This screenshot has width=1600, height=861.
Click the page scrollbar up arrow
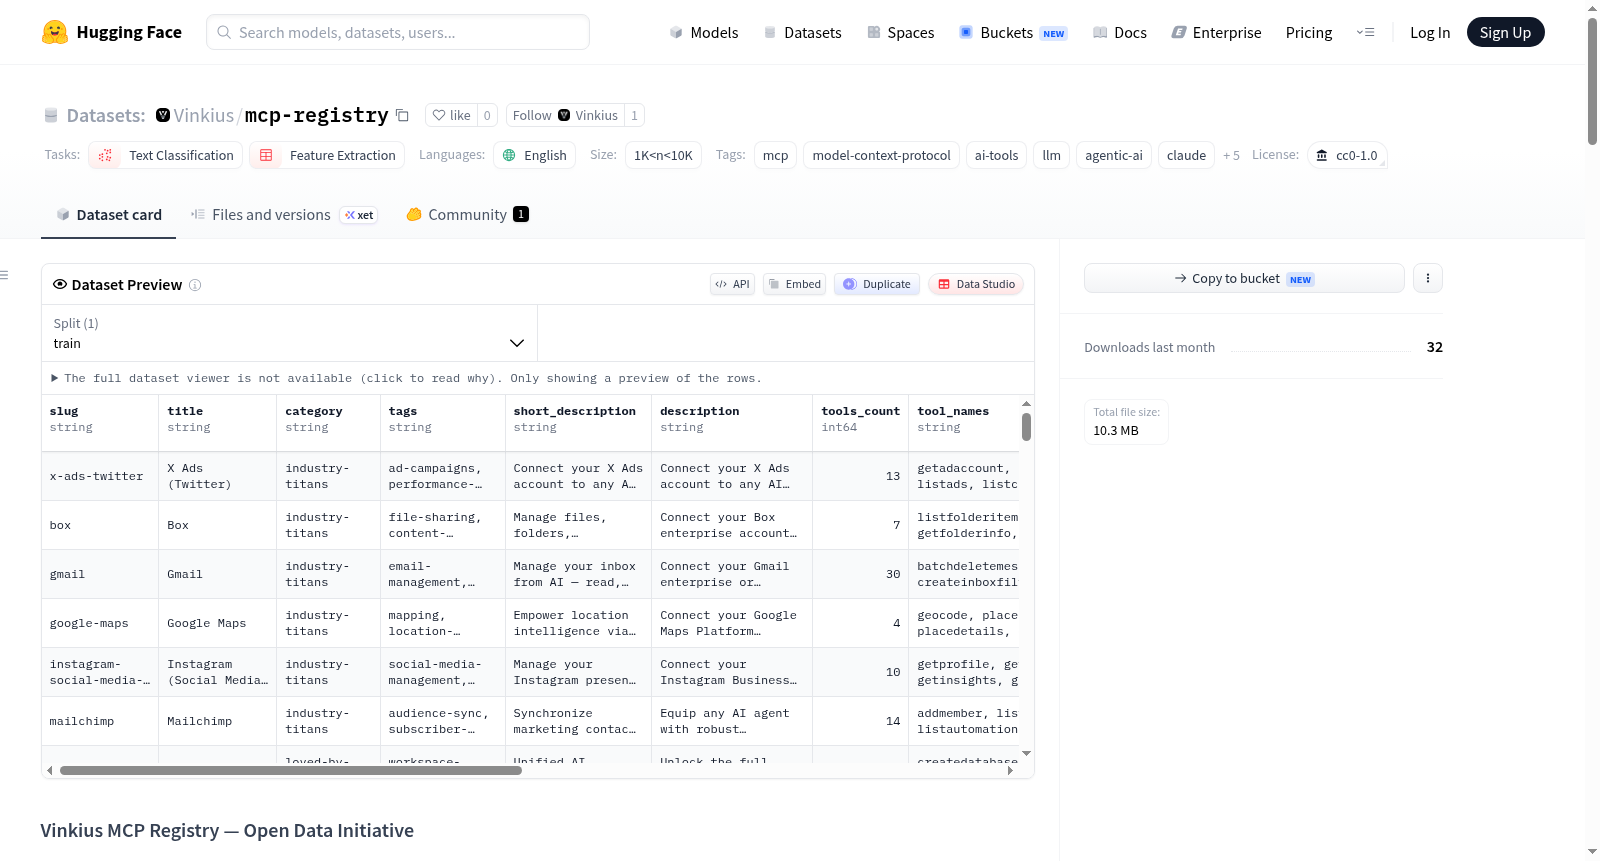(x=1592, y=8)
